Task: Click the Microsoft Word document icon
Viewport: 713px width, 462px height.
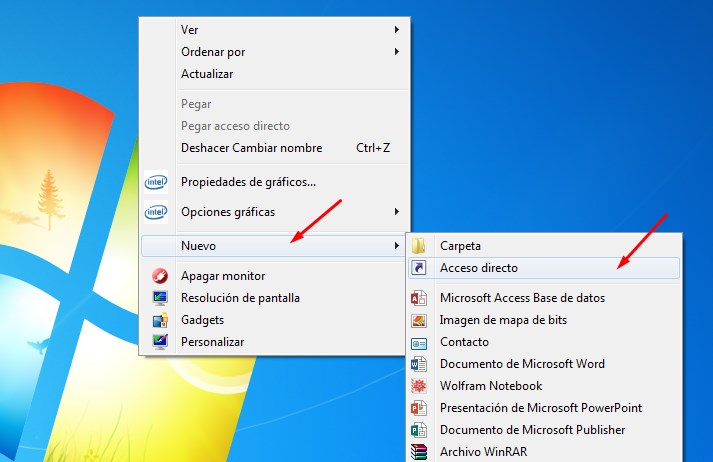Action: click(418, 364)
